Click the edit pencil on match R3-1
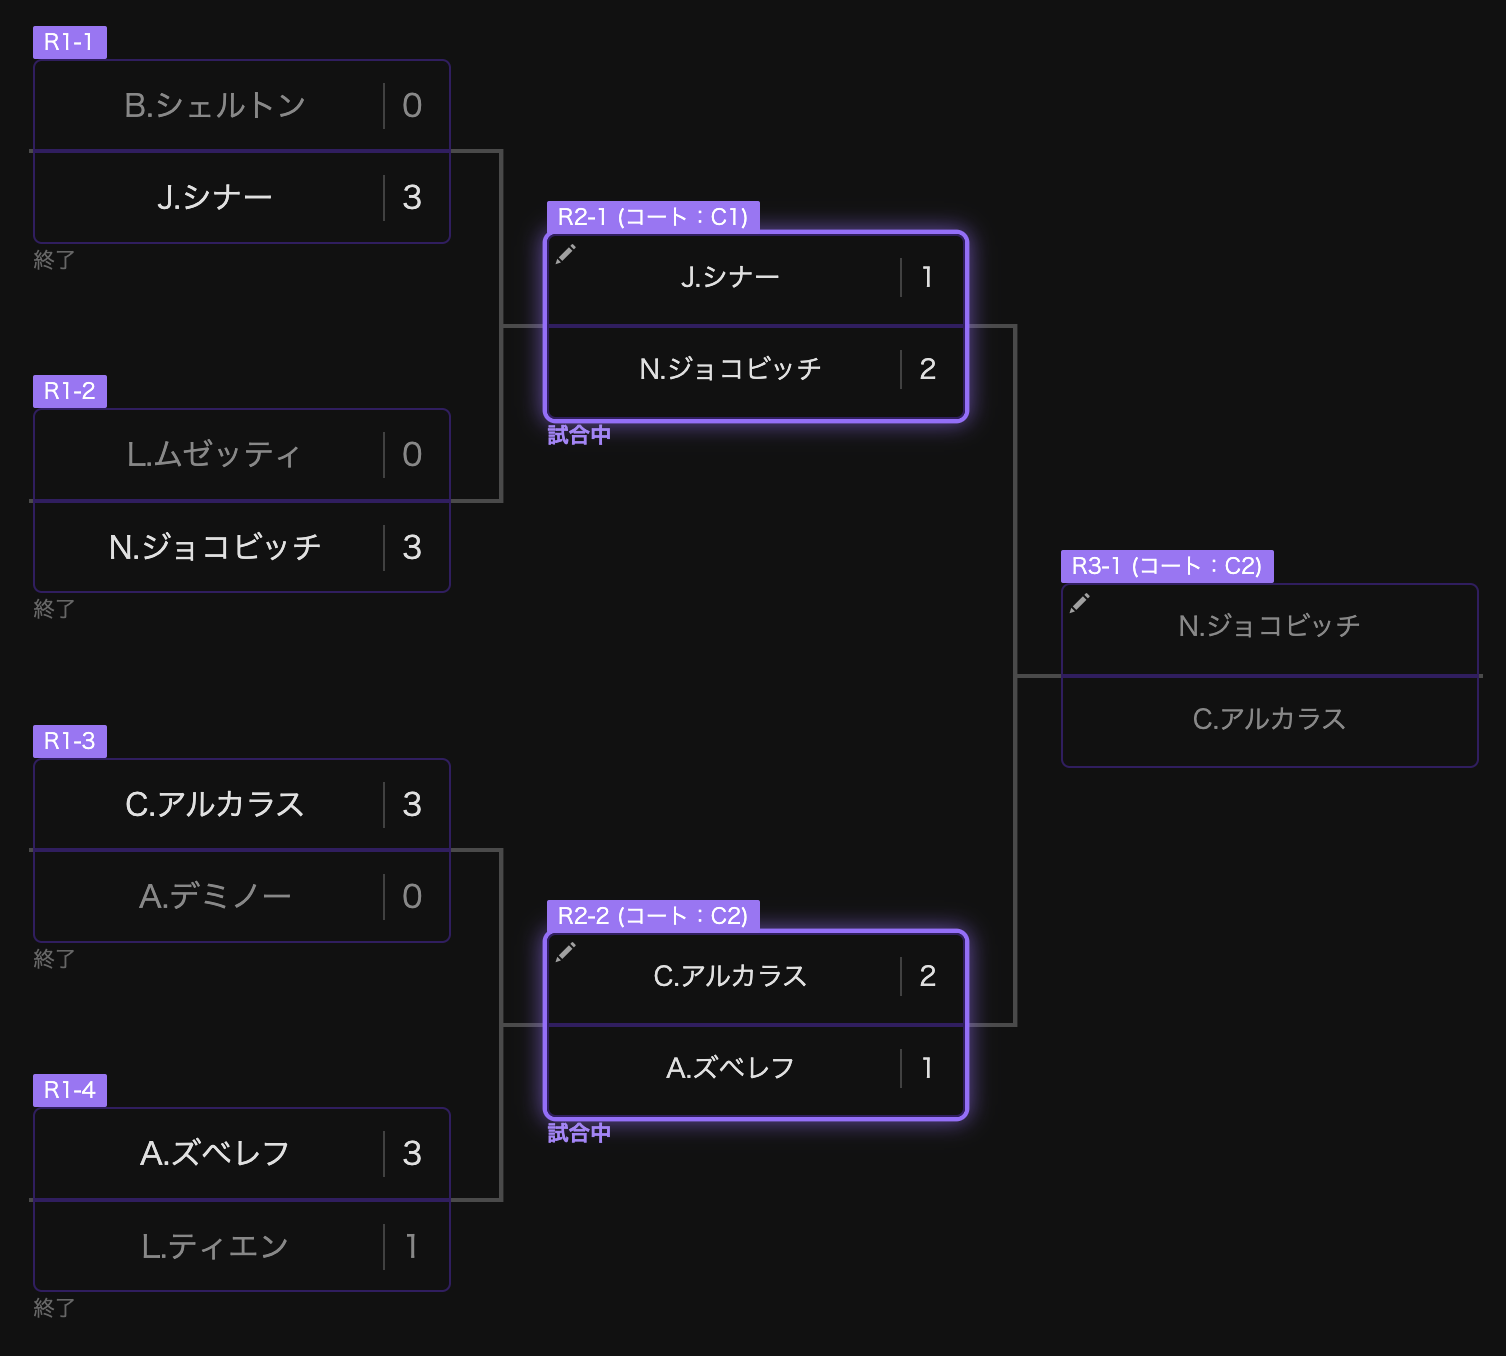 [x=1080, y=603]
